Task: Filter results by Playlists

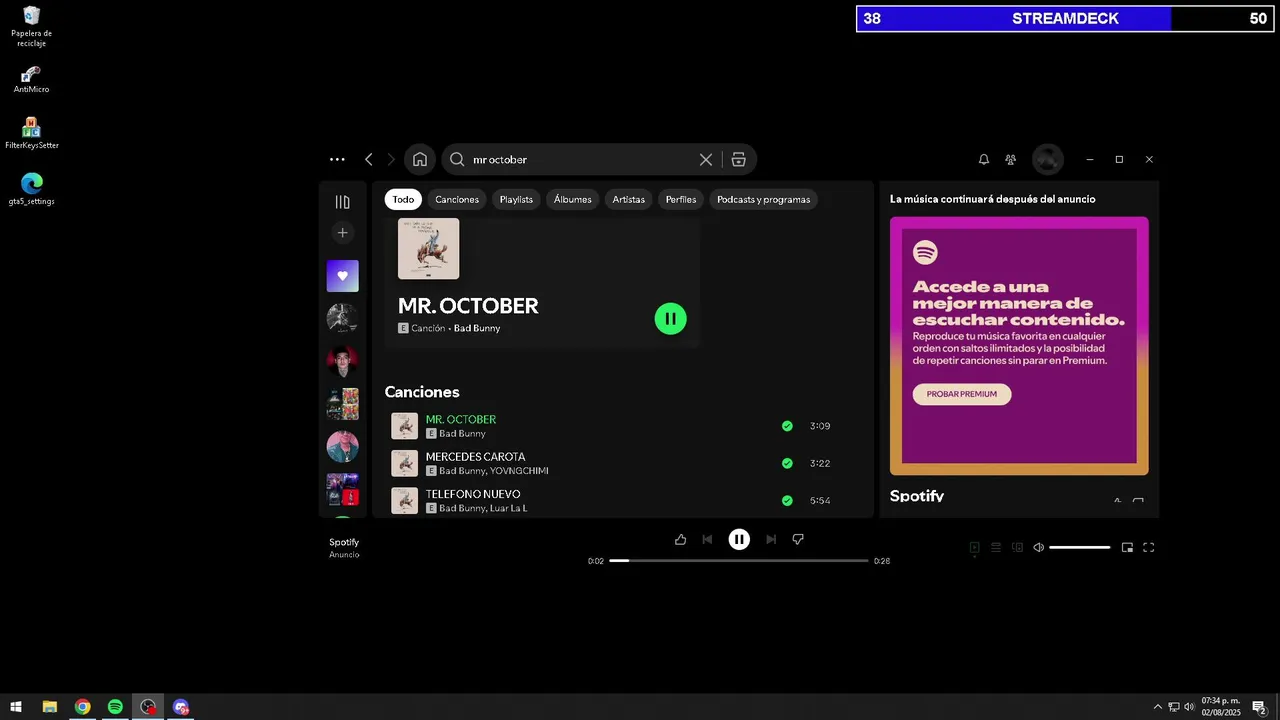Action: click(516, 199)
